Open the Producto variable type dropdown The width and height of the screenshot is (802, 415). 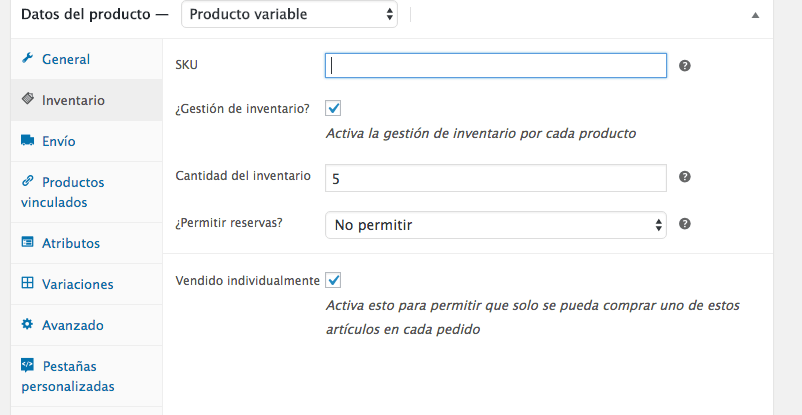[x=289, y=14]
